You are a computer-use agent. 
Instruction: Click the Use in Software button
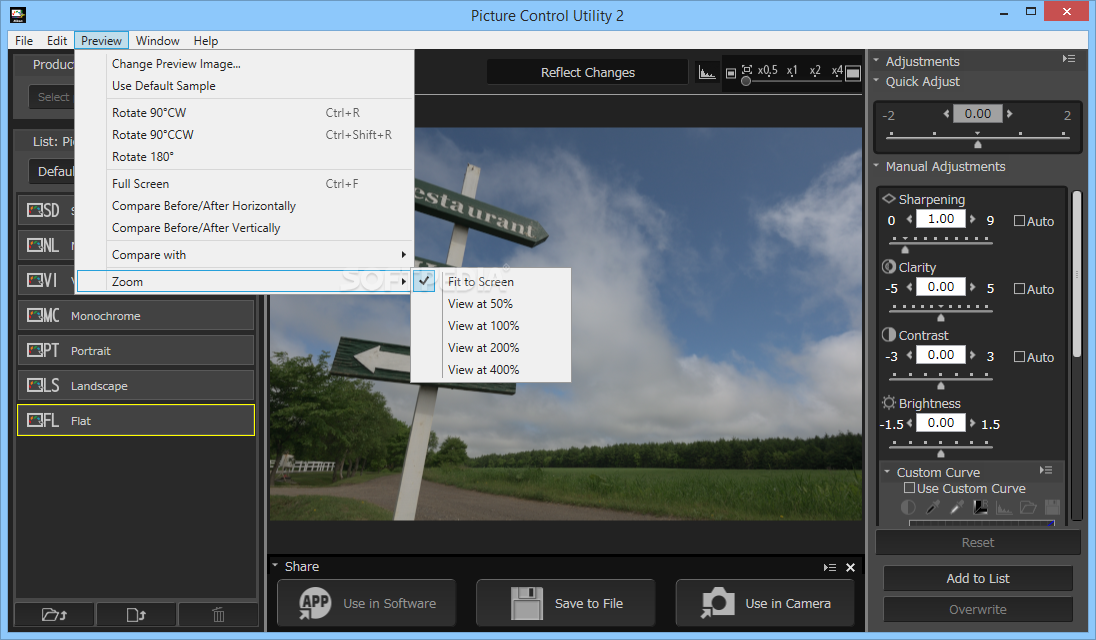click(x=366, y=603)
